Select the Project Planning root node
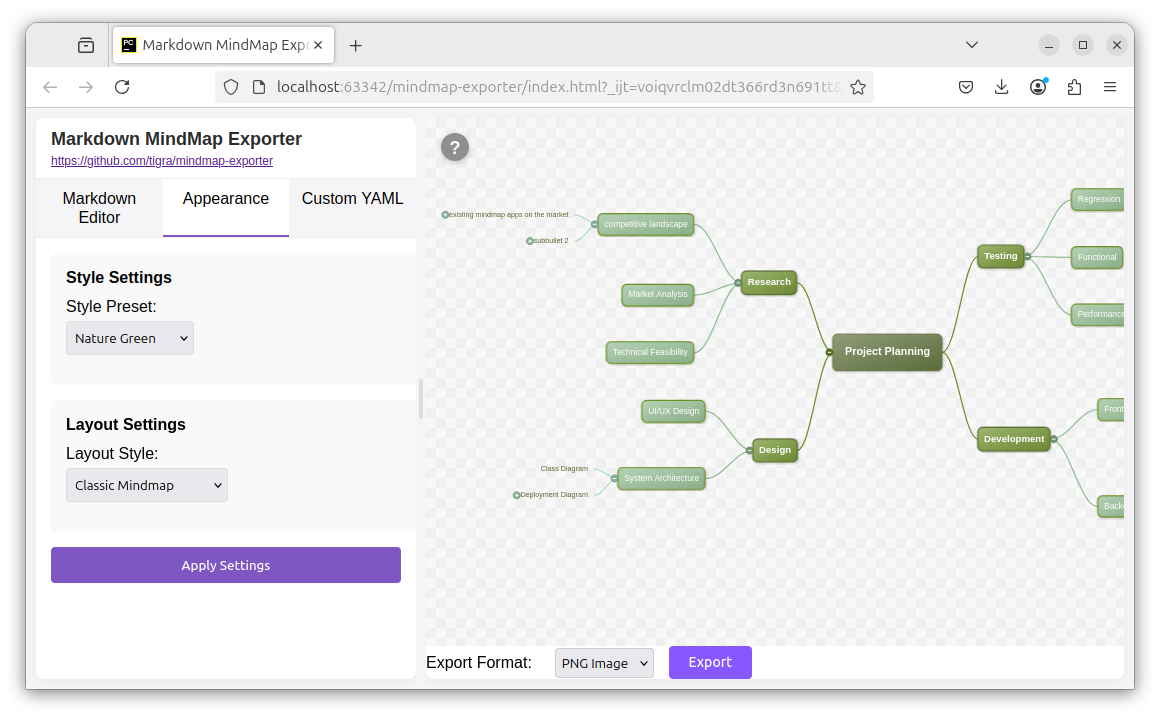The image size is (1160, 718). (886, 351)
